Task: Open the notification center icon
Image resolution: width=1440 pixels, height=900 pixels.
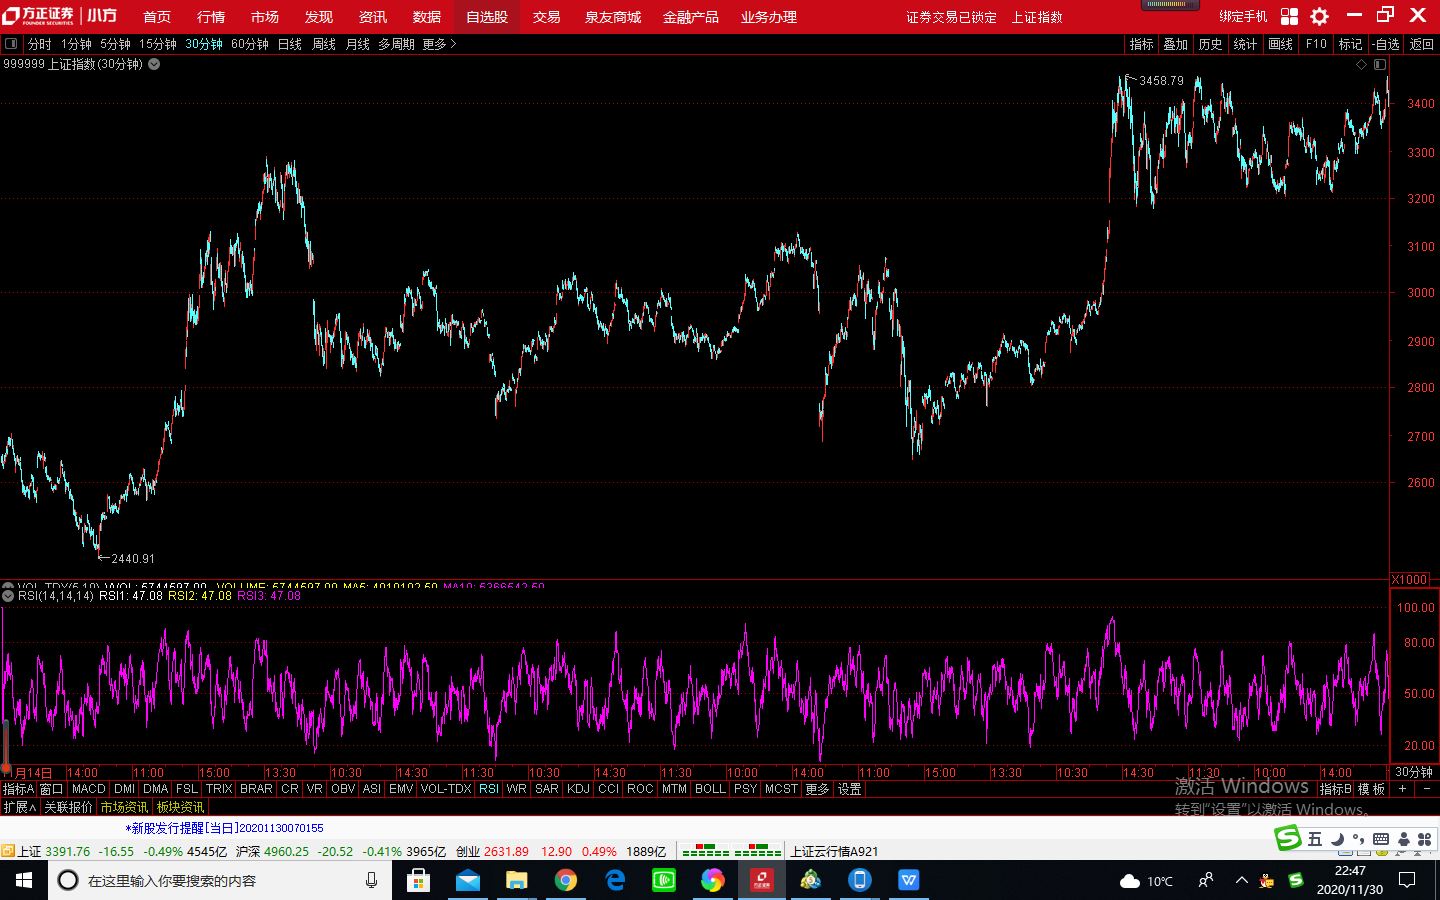Action: click(x=1407, y=880)
